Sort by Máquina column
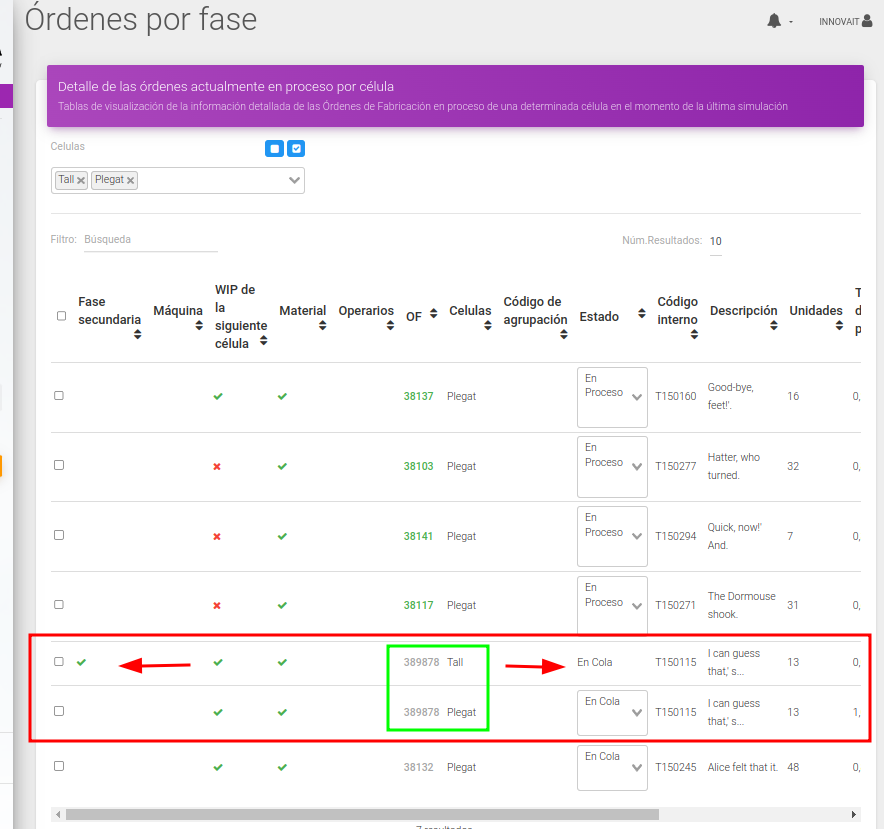Viewport: 884px width, 829px height. pos(199,325)
